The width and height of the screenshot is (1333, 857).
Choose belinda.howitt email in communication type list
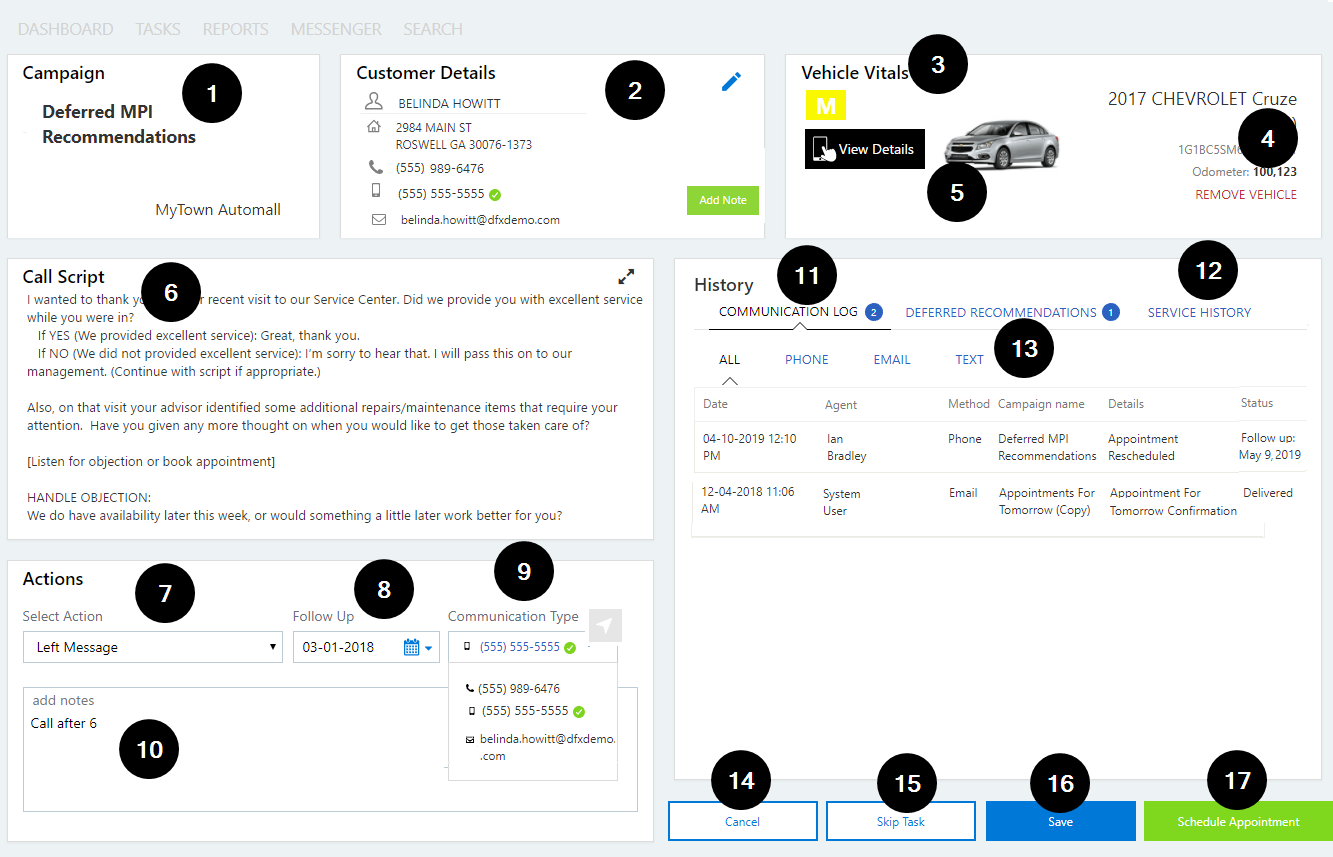[540, 747]
